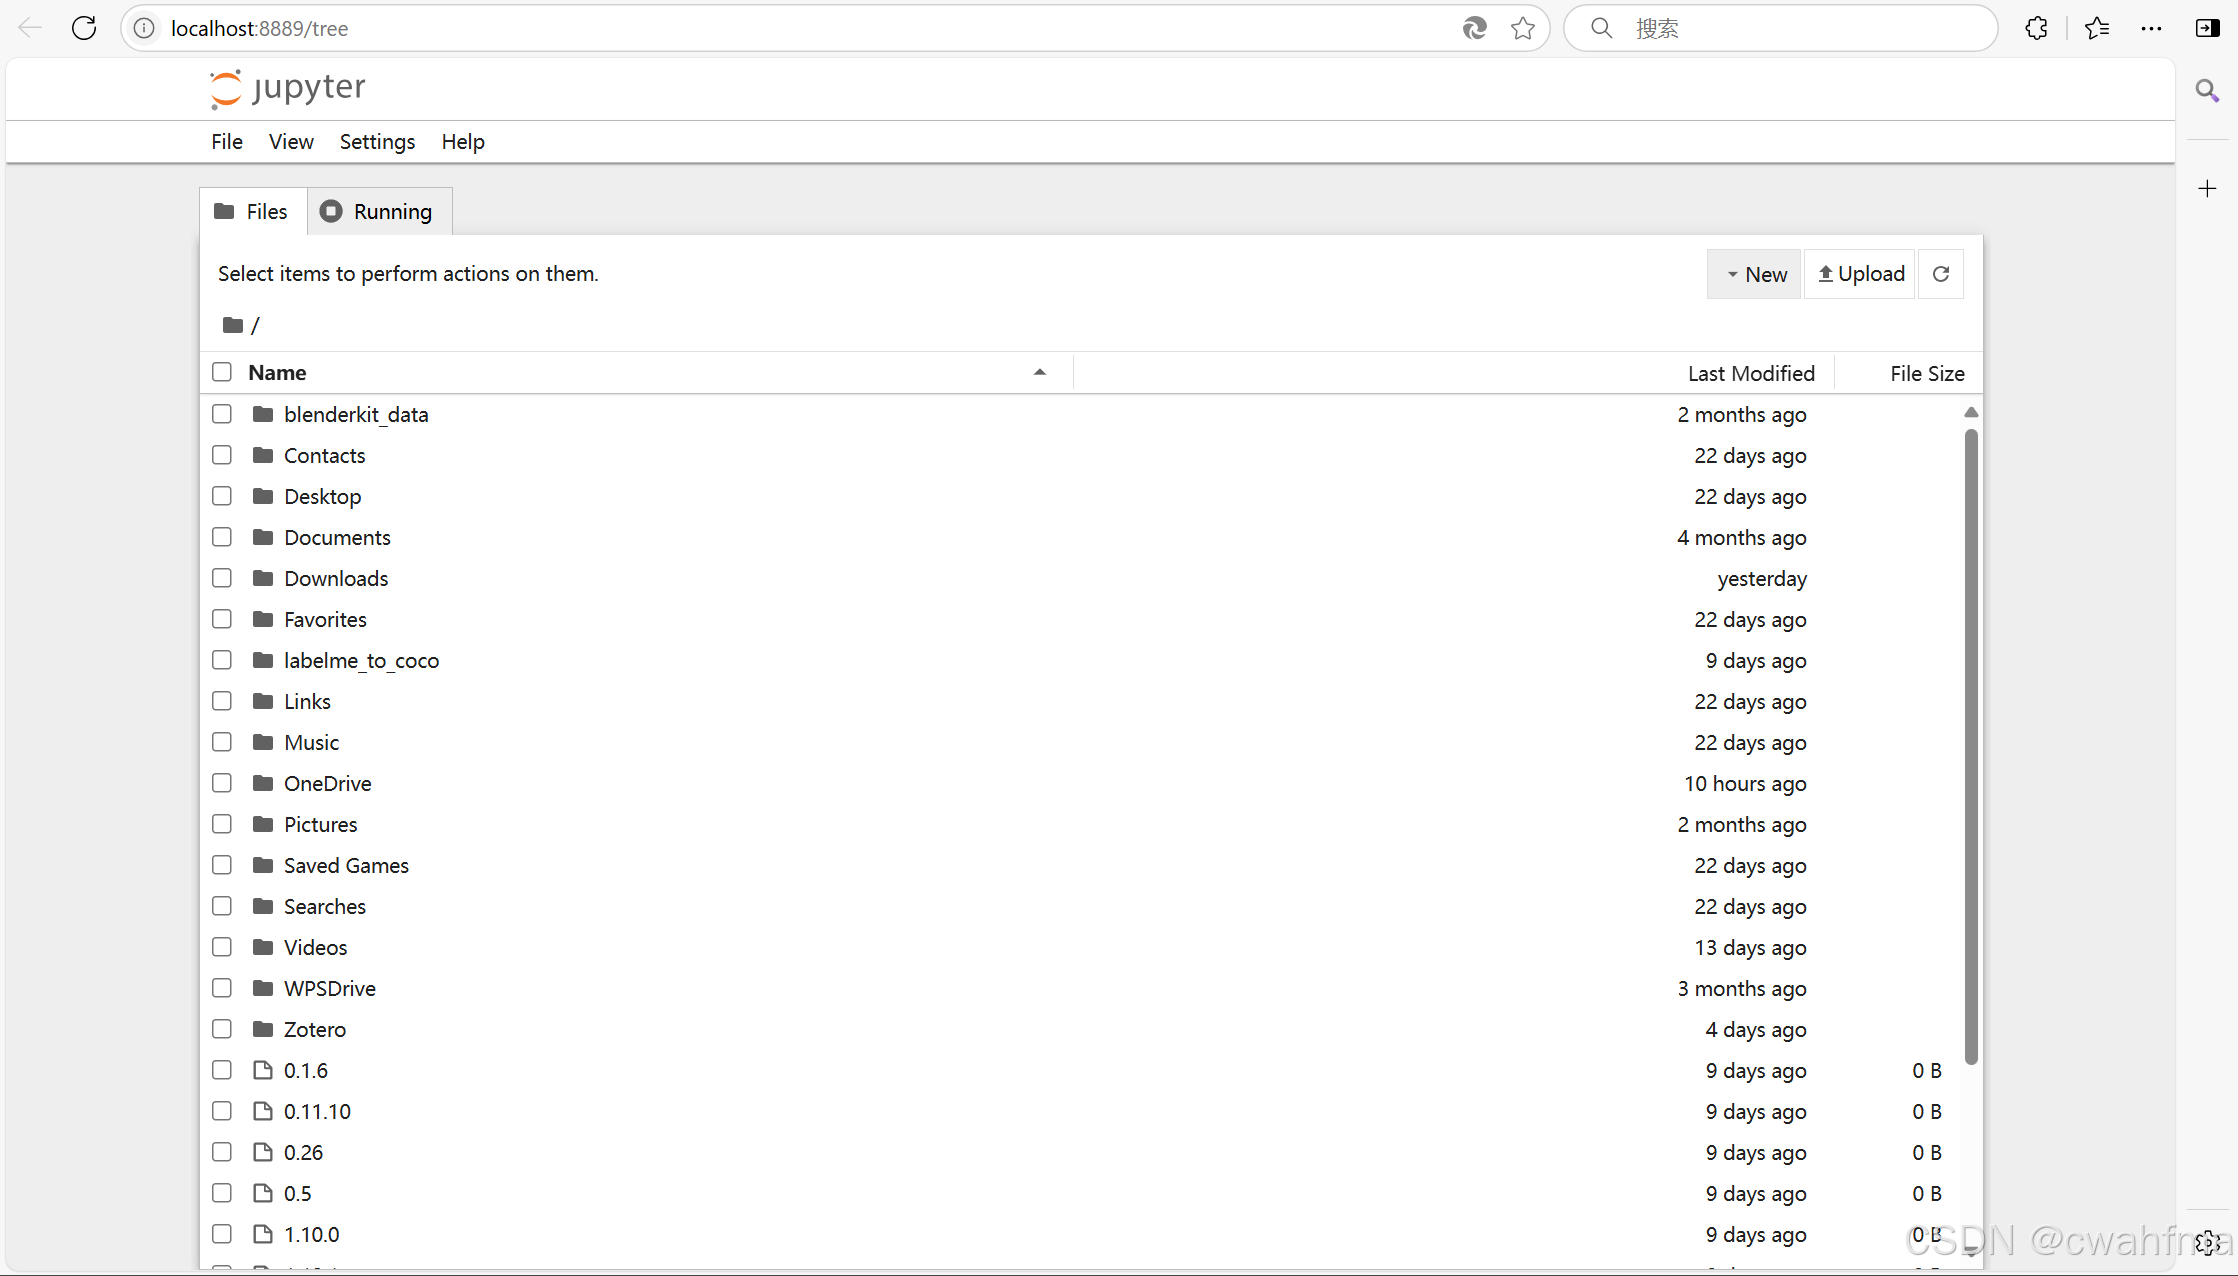Open the labelme_to_coco folder
This screenshot has width=2238, height=1276.
[x=361, y=660]
